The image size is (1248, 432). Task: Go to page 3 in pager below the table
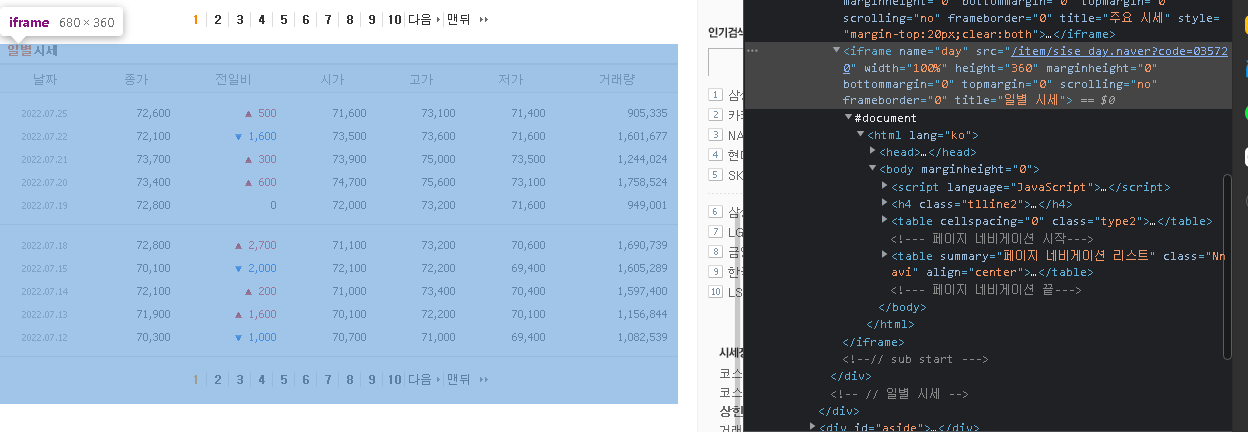coord(239,379)
